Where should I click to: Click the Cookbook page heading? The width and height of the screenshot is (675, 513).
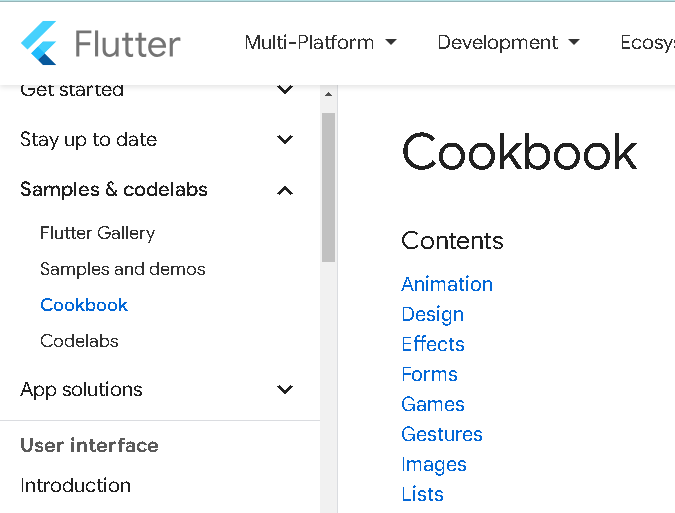tap(519, 151)
